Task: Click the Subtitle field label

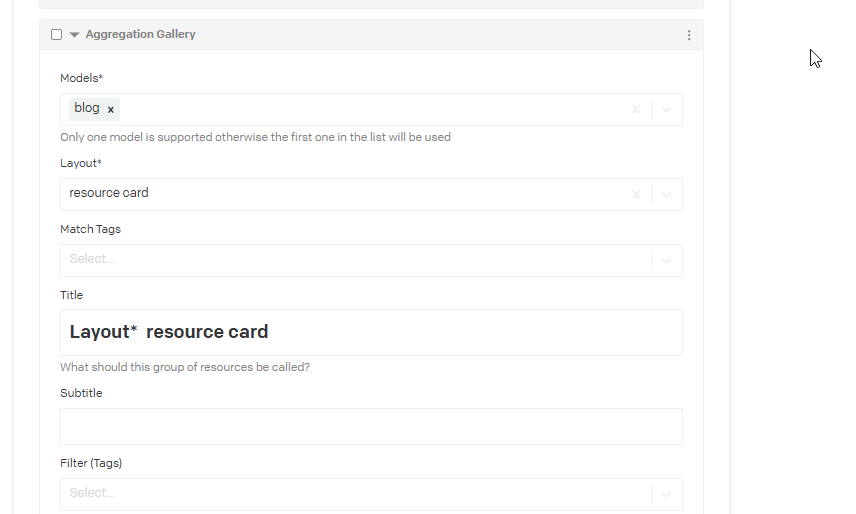Action: tap(81, 393)
